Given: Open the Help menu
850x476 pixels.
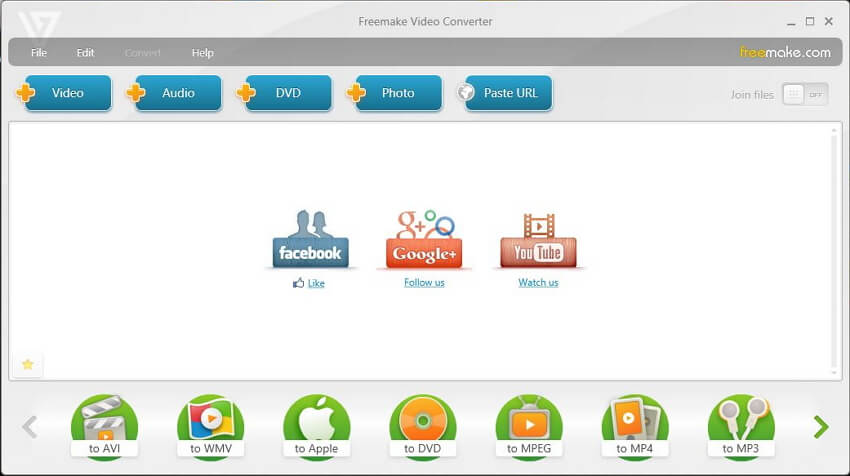Looking at the screenshot, I should pos(202,53).
